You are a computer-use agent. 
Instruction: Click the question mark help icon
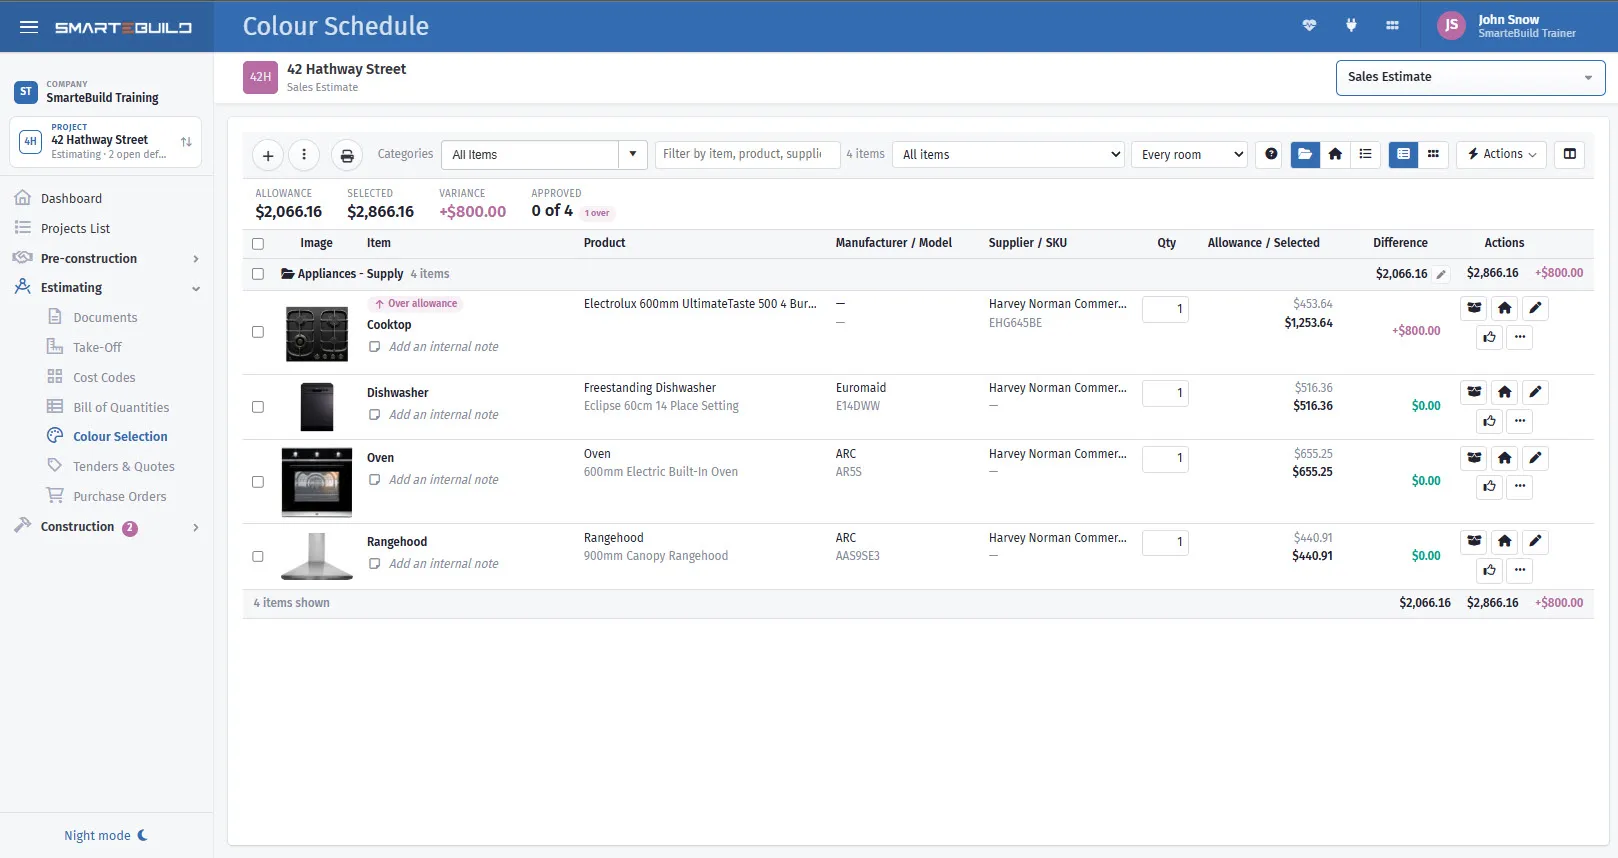coord(1271,154)
